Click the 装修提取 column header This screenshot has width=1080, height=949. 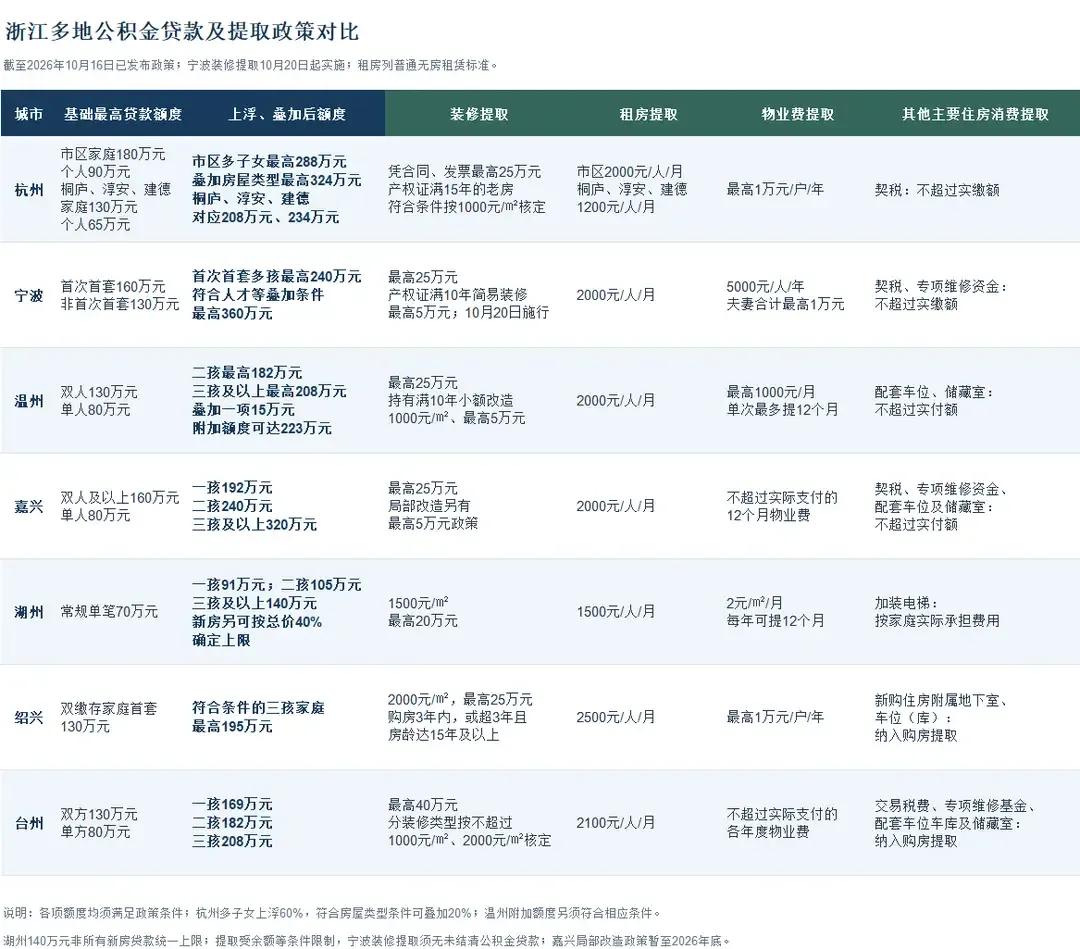[479, 114]
